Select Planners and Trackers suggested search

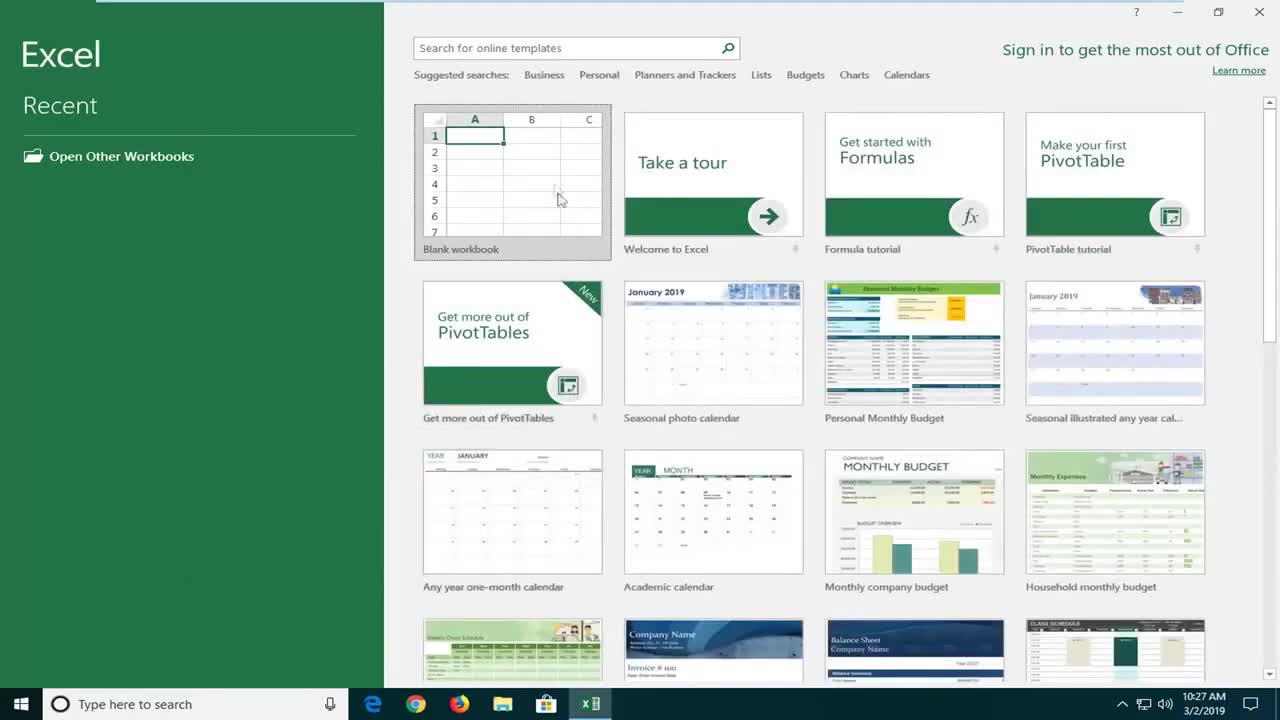tap(685, 75)
